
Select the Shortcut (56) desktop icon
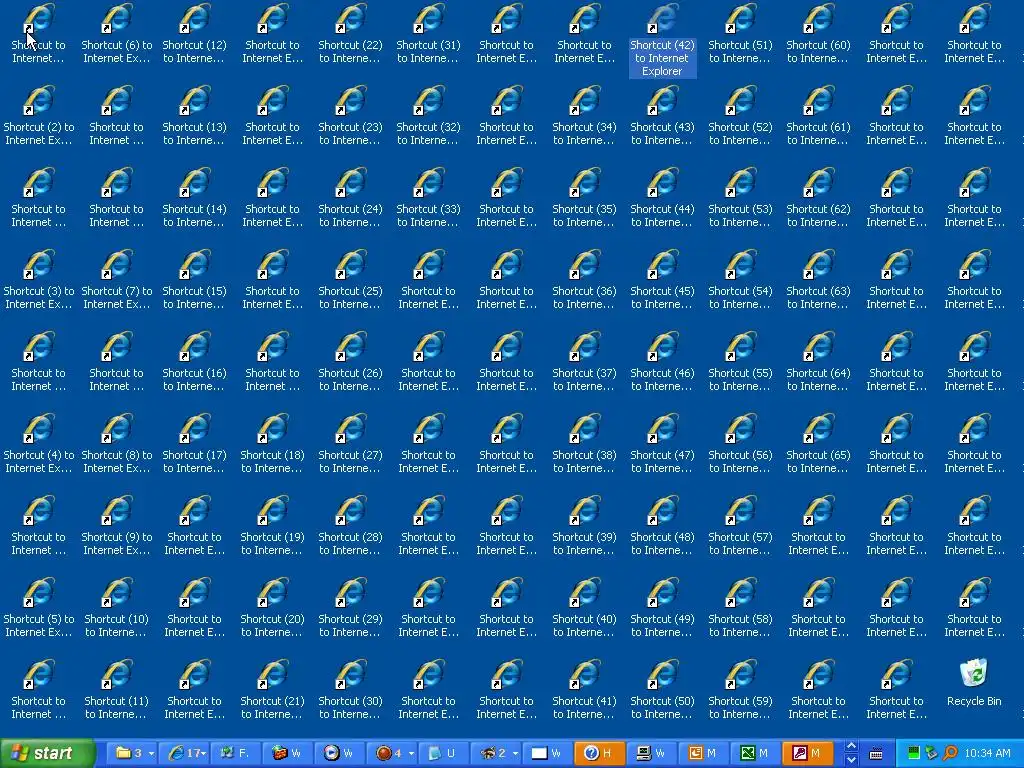741,443
